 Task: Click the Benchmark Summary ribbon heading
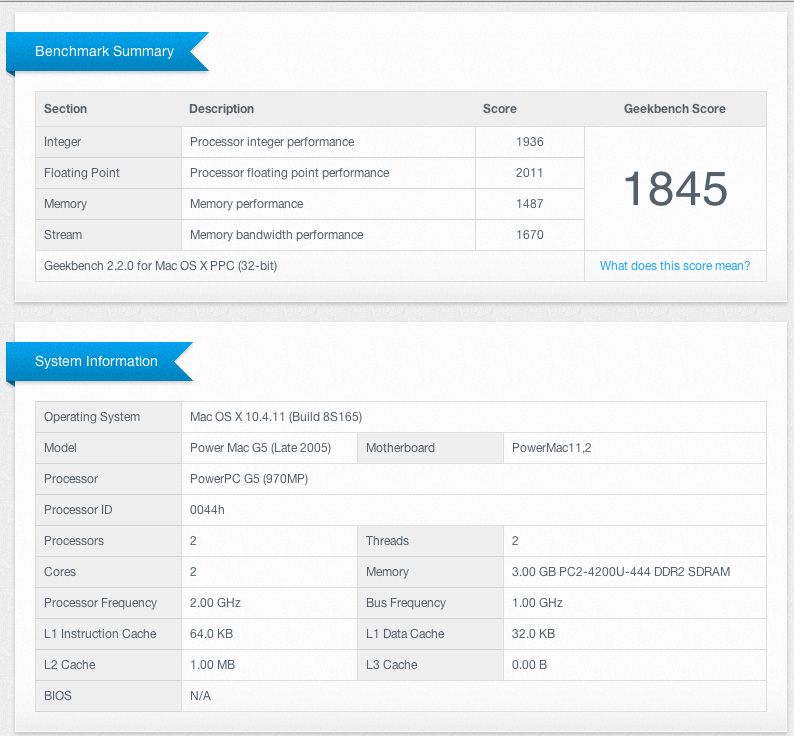(104, 52)
